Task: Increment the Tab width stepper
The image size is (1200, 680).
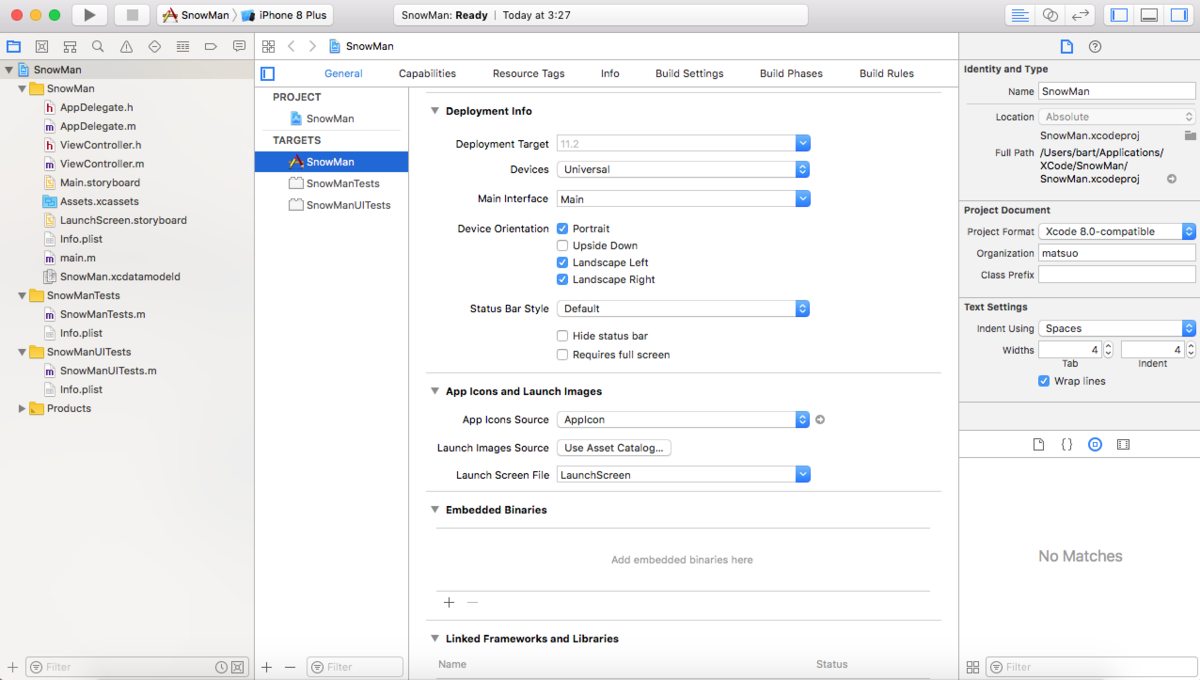Action: point(1108,346)
